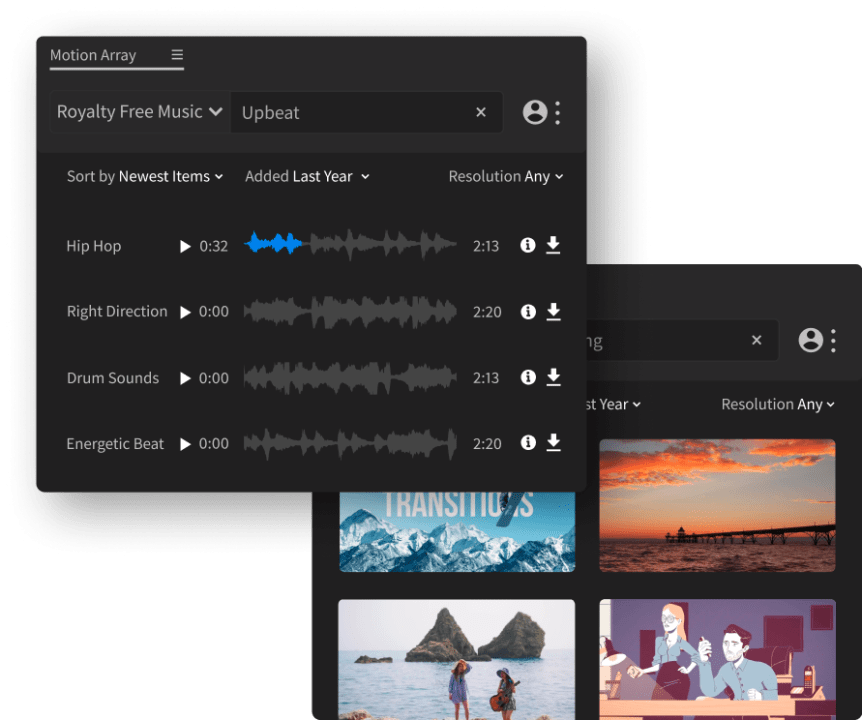Play the Energetic Beat track

pyautogui.click(x=186, y=443)
